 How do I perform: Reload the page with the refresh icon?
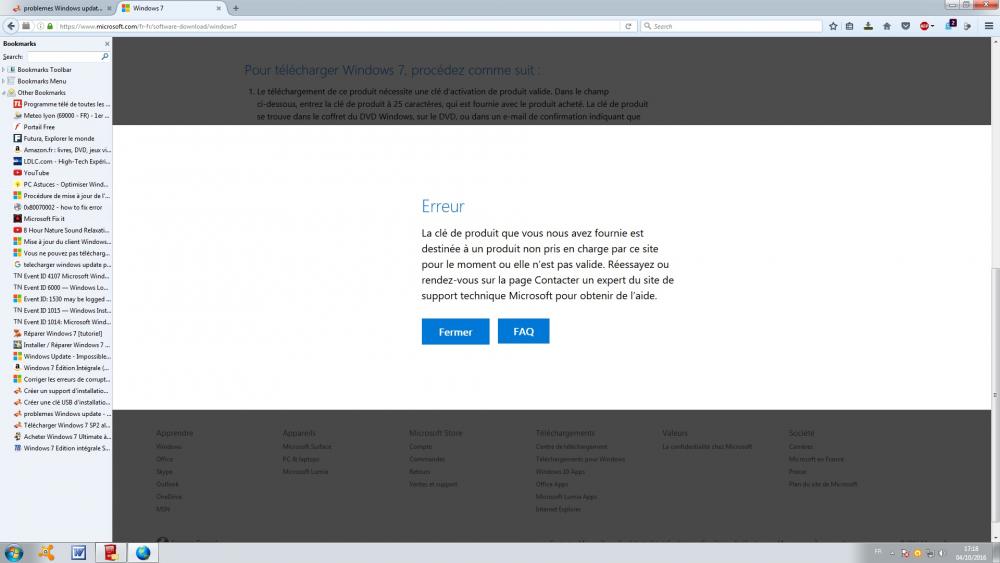point(628,26)
